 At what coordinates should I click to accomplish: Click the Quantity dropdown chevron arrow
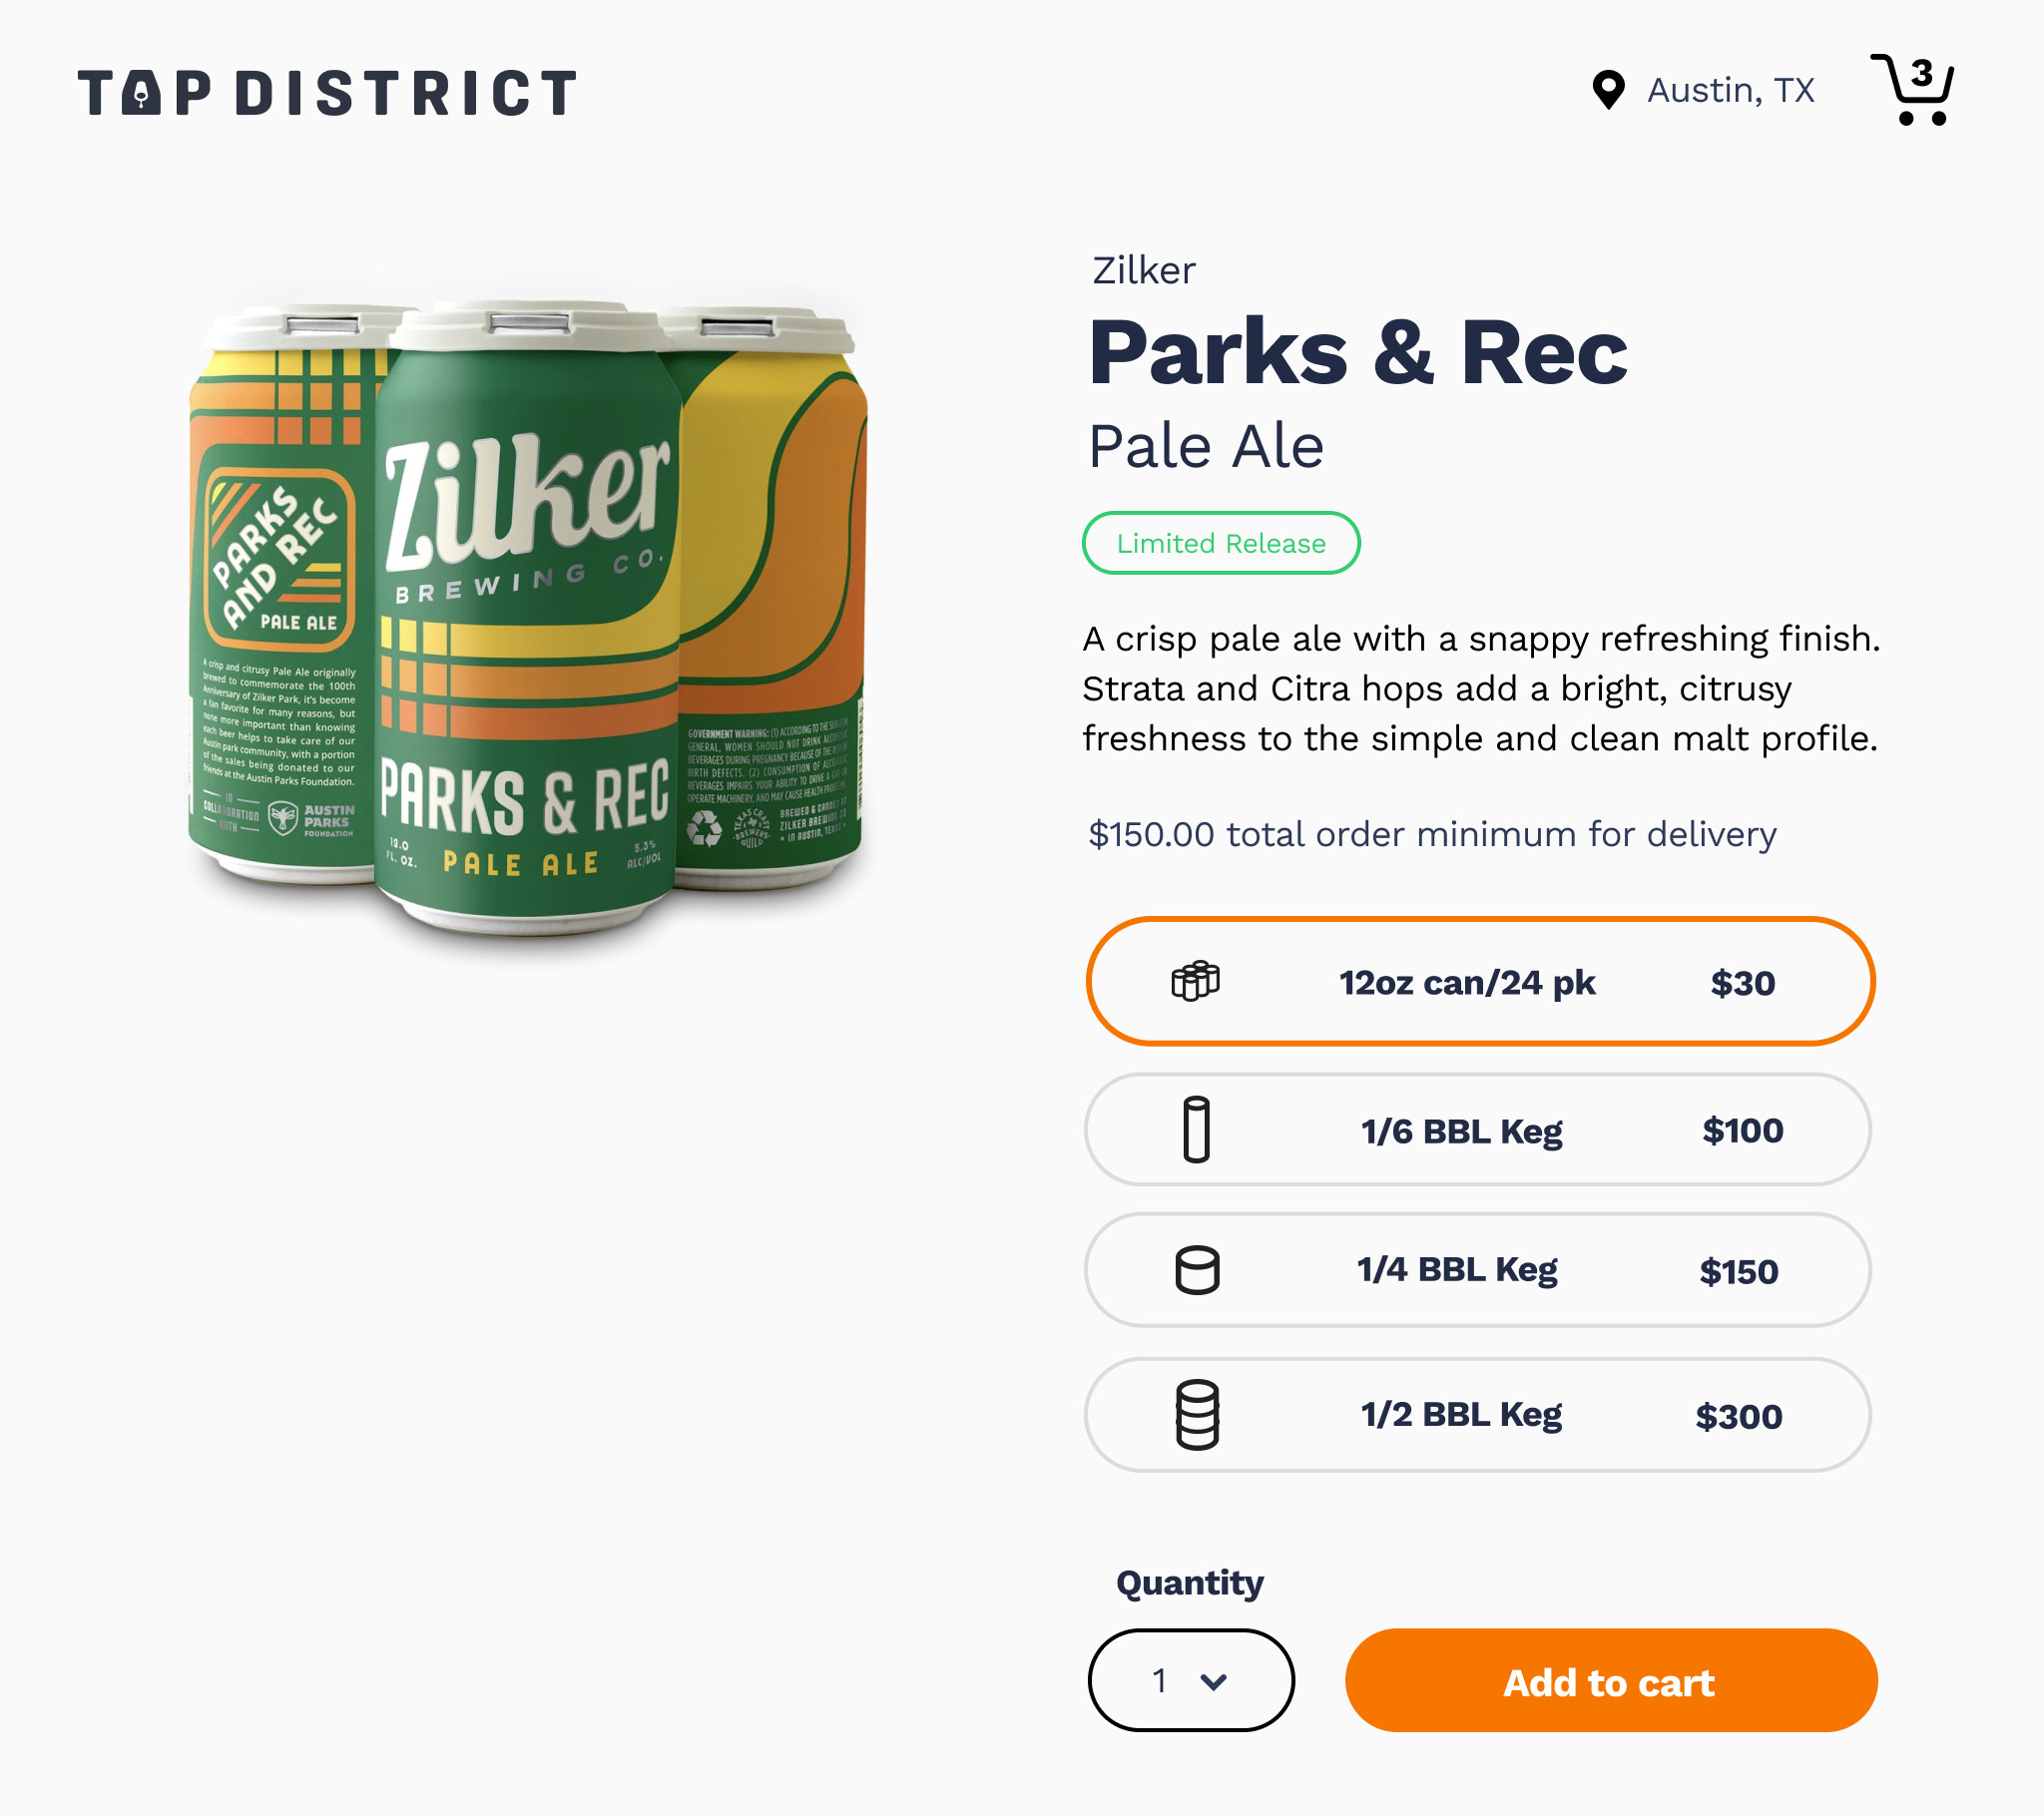click(1213, 1682)
